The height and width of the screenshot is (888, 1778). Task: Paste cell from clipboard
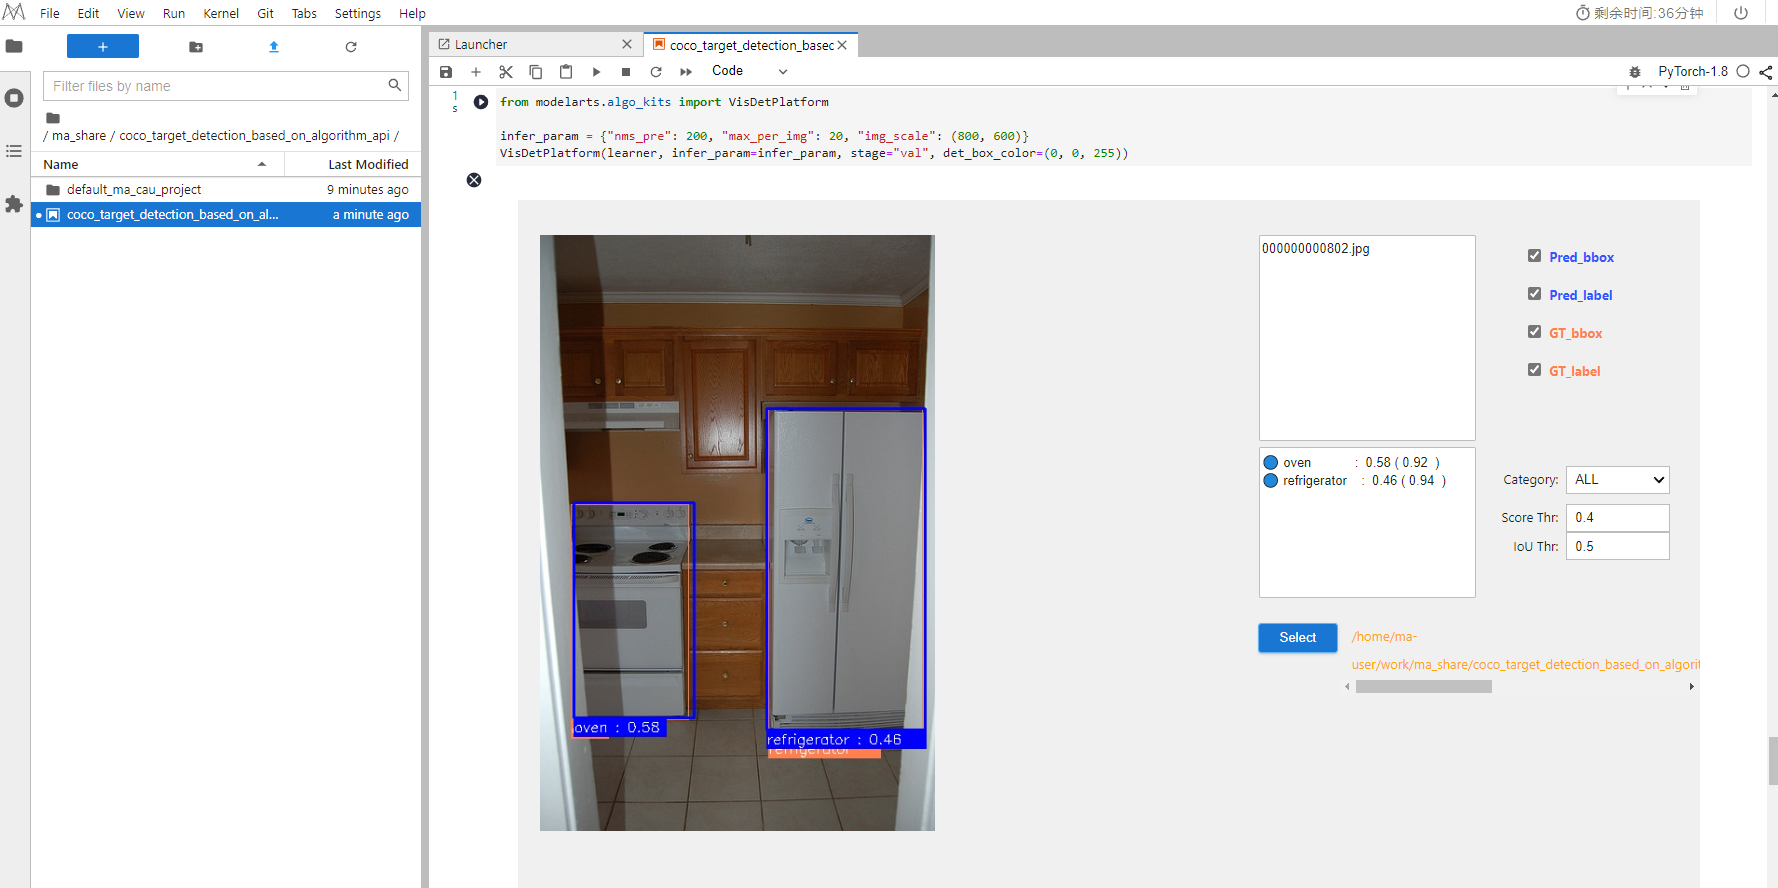[x=566, y=72]
